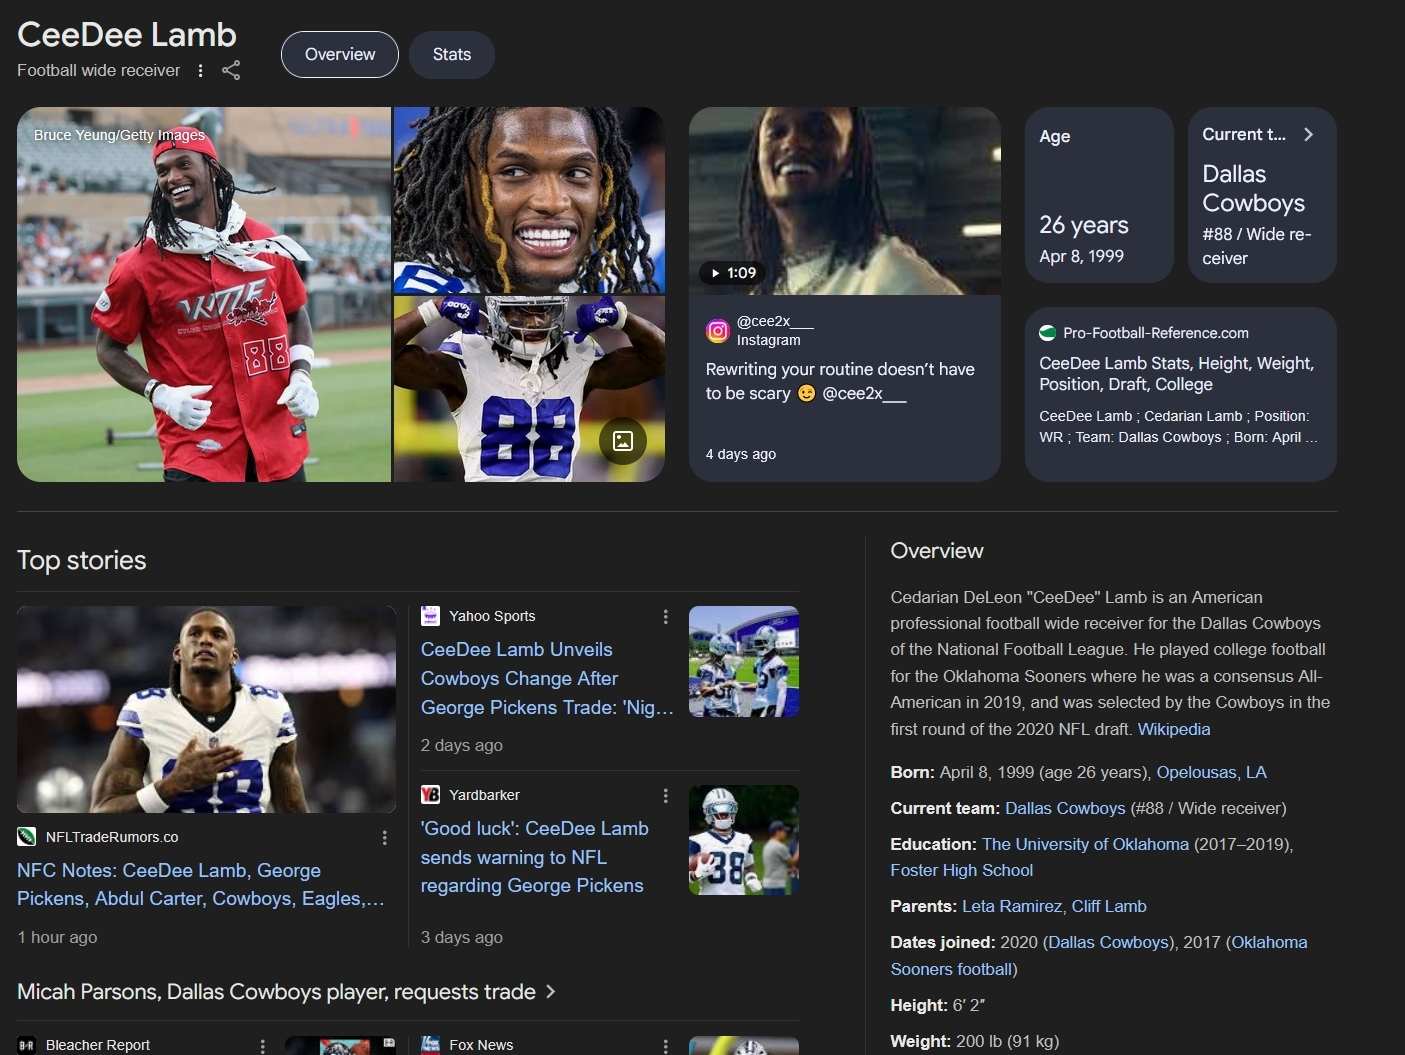Click the NFLTradeRumors.co favicon
The width and height of the screenshot is (1405, 1055).
click(26, 837)
